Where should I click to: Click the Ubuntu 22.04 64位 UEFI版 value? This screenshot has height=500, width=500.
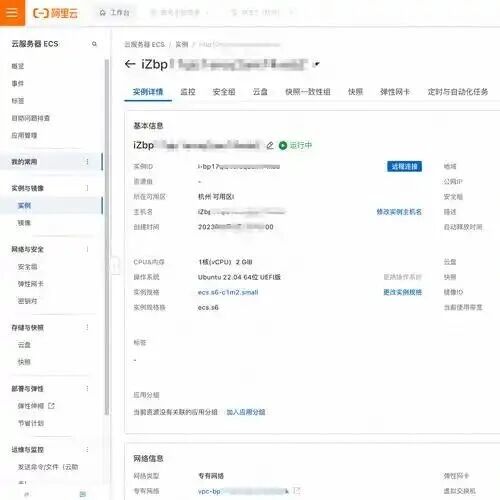pyautogui.click(x=239, y=277)
